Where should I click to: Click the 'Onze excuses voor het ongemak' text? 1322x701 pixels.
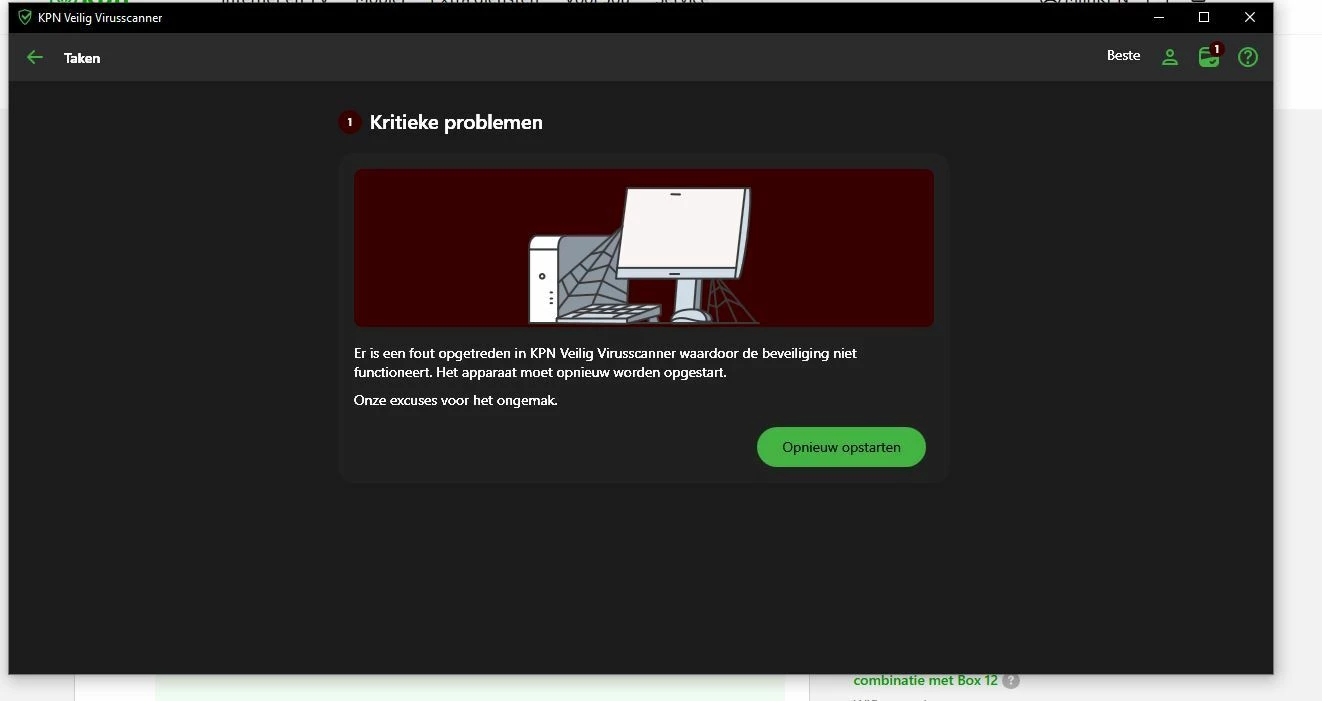point(456,400)
